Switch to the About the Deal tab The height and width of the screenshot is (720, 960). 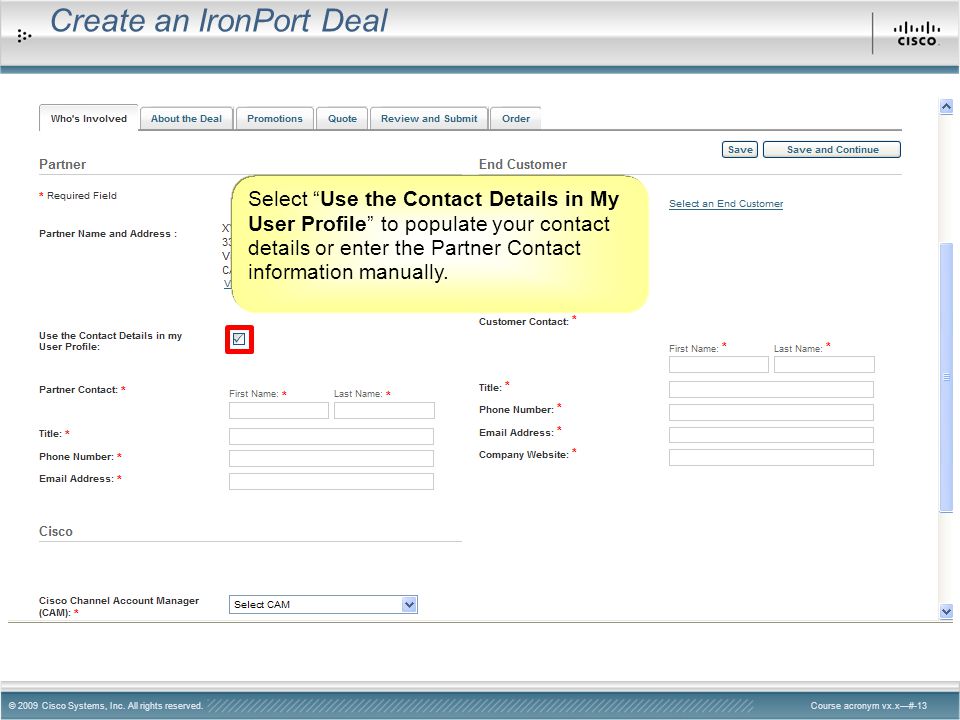point(187,119)
